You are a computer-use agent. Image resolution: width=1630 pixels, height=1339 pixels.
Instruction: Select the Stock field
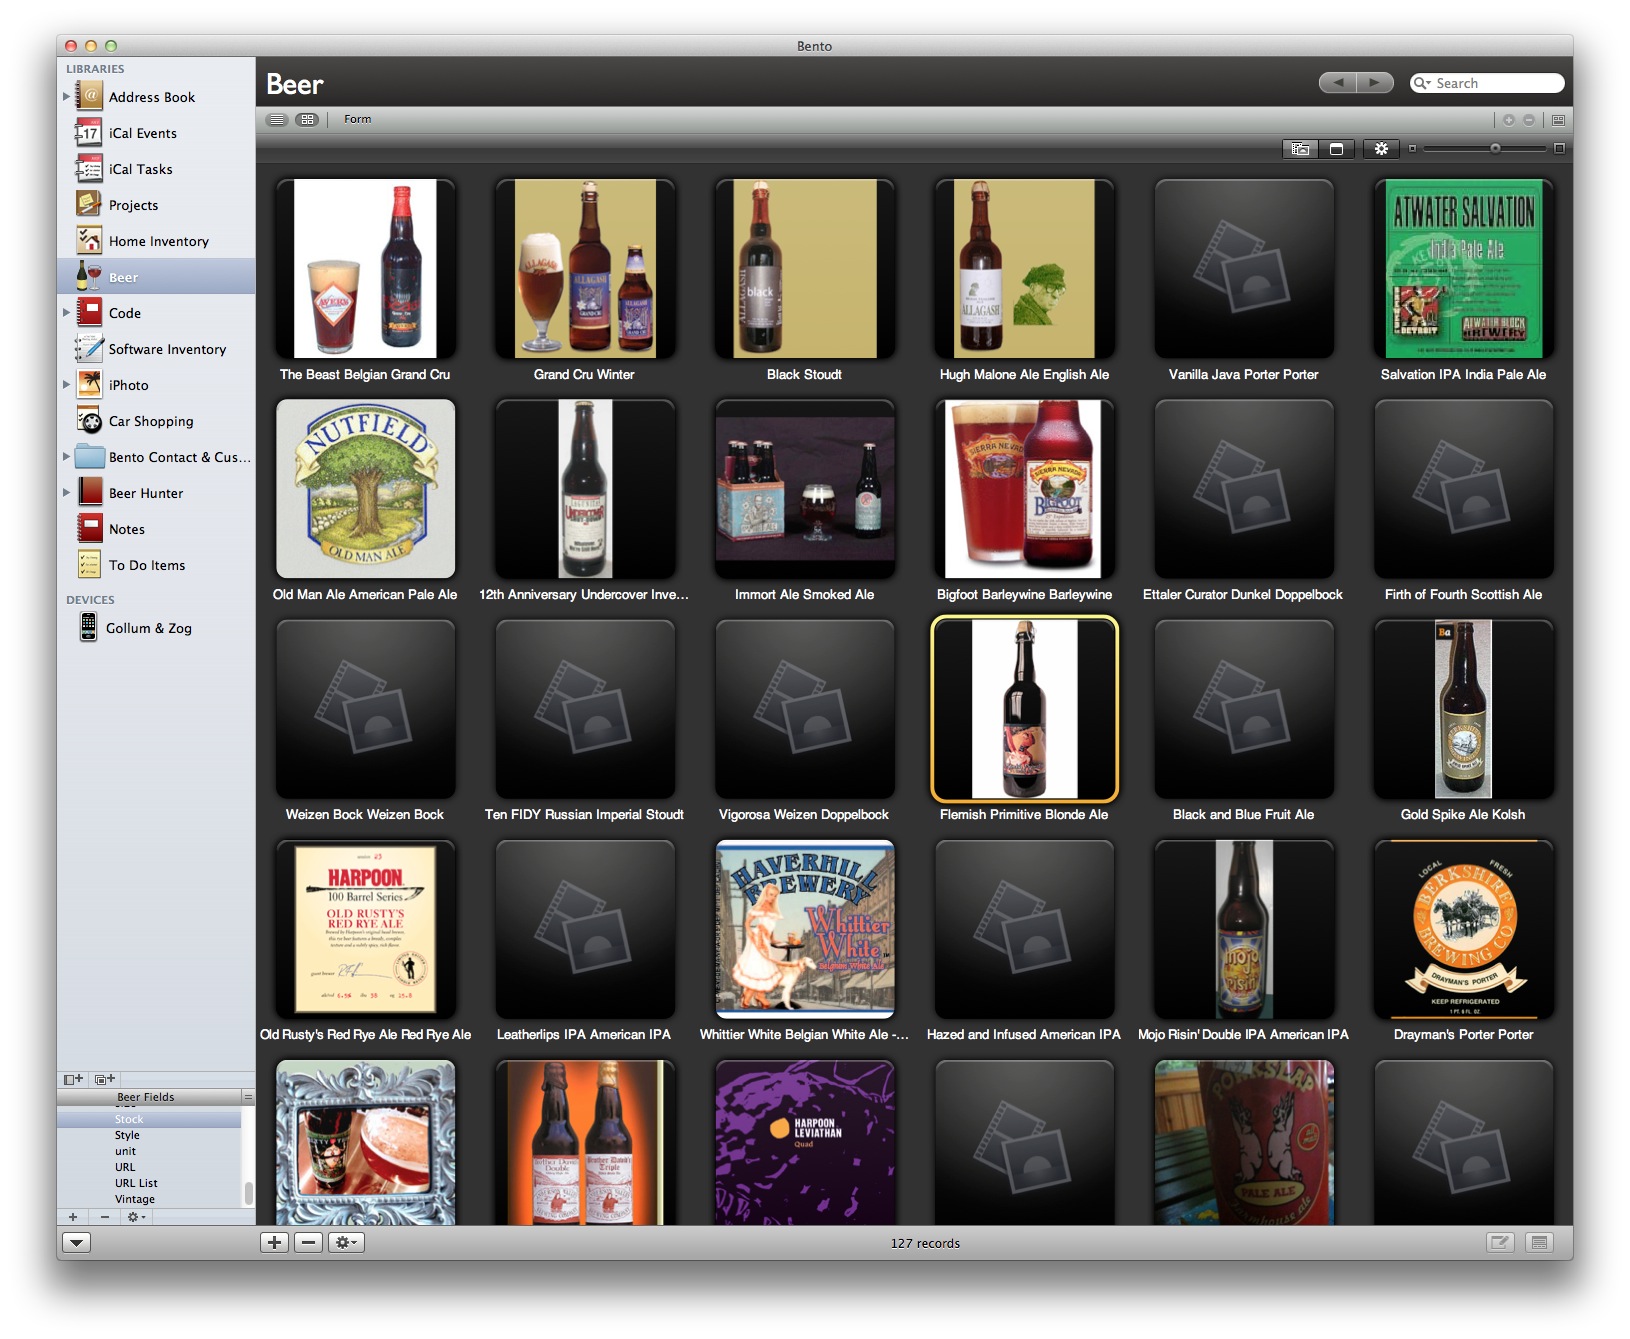tap(149, 1119)
